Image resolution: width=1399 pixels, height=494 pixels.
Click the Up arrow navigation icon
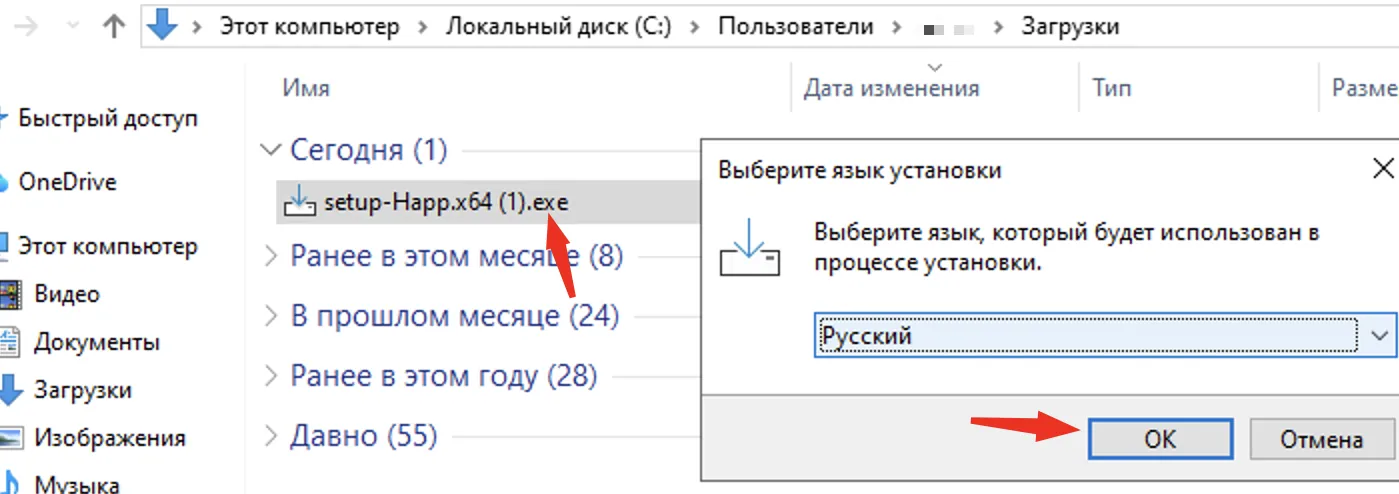coord(113,27)
